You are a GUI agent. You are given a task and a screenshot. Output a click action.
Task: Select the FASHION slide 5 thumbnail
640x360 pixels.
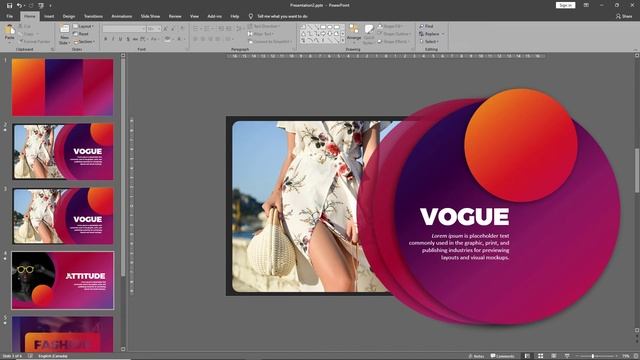click(x=63, y=334)
